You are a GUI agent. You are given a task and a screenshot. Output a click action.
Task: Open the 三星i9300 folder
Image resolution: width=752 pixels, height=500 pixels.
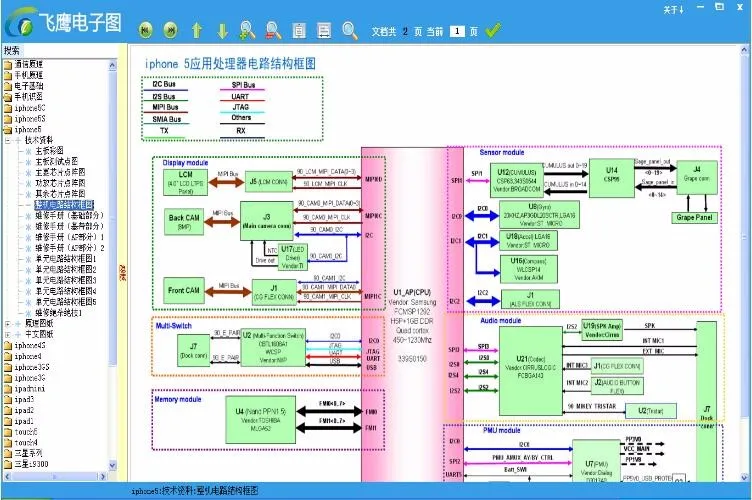point(27,464)
